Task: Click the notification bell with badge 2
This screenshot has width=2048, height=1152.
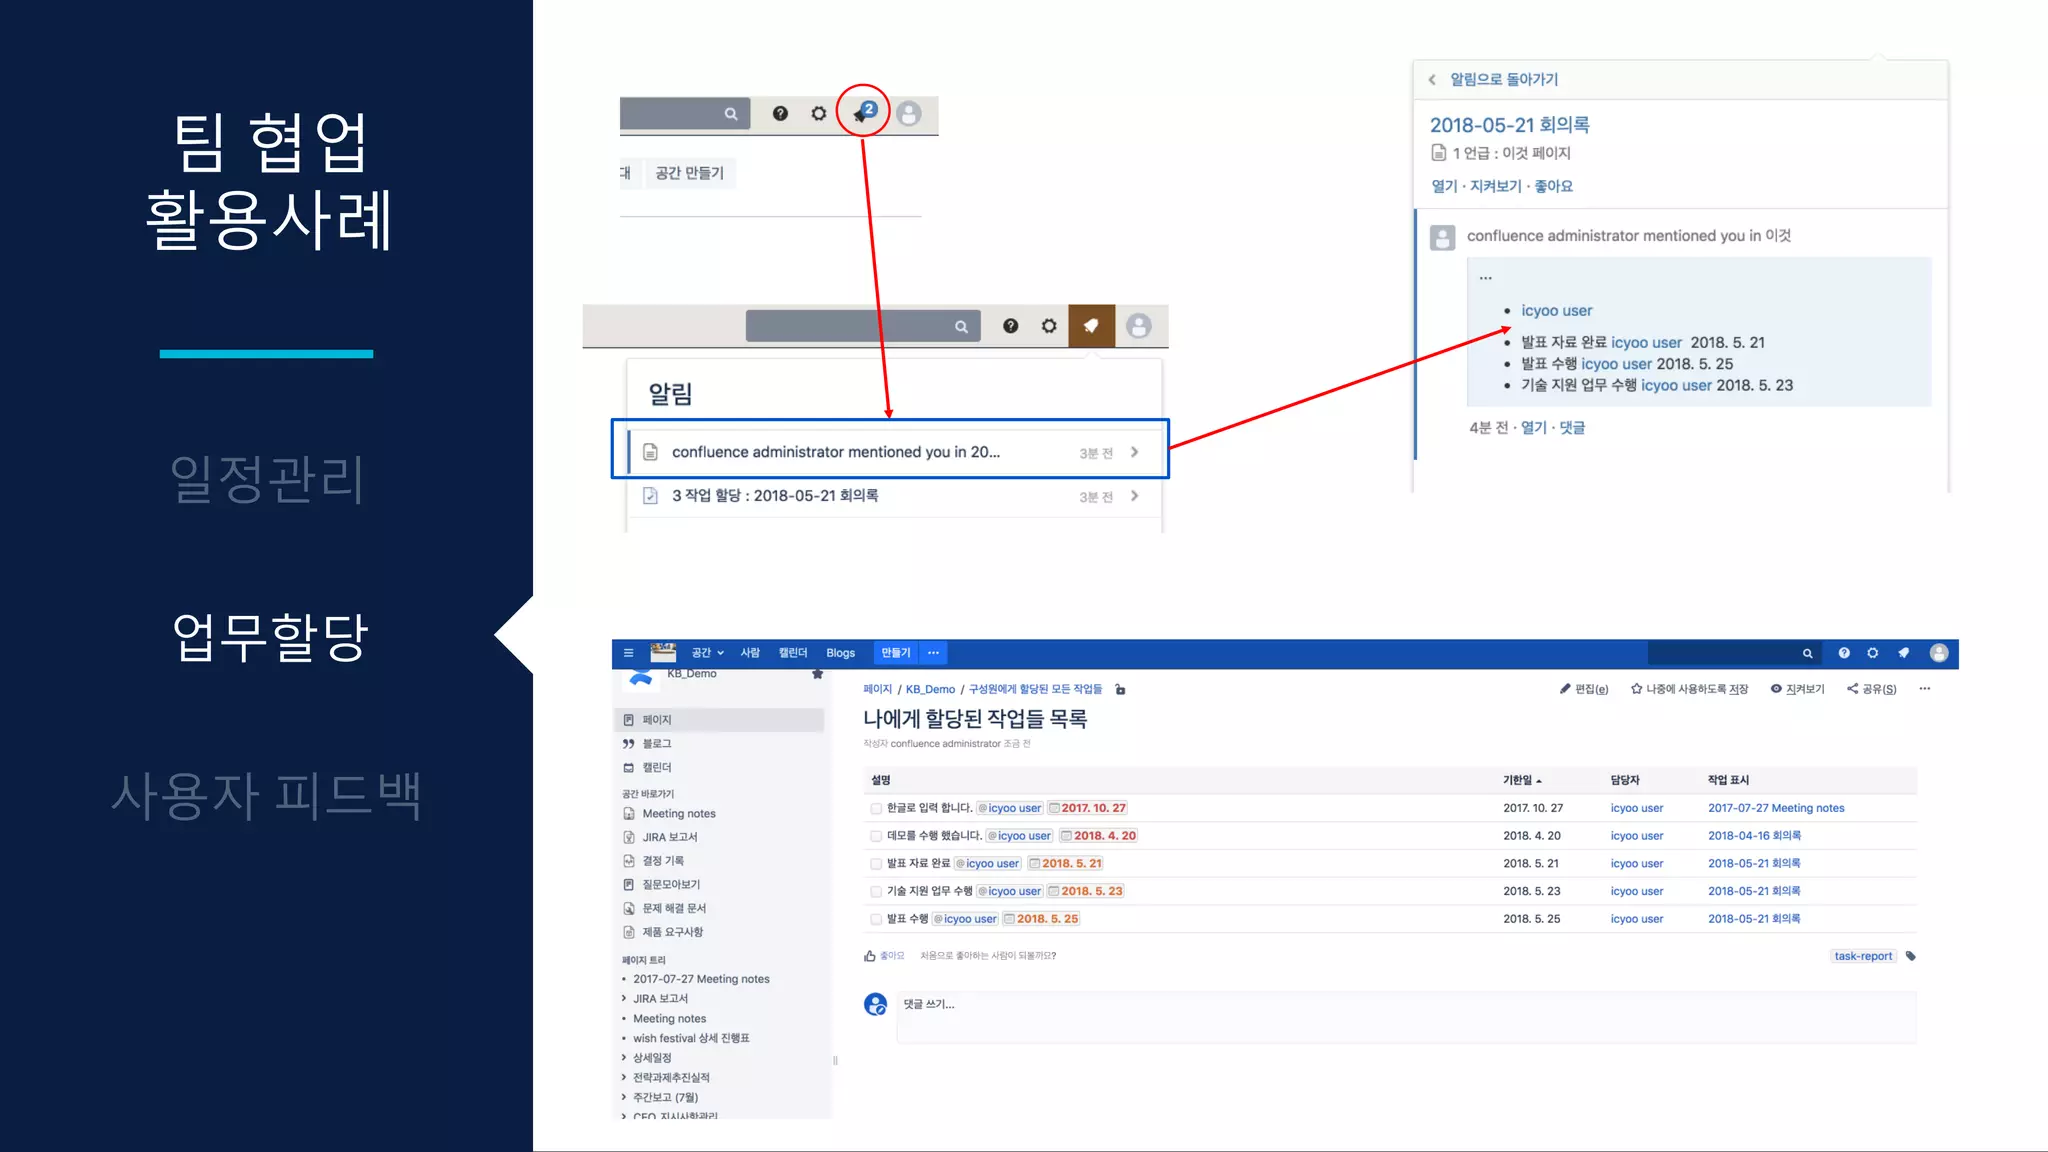Action: coord(864,113)
